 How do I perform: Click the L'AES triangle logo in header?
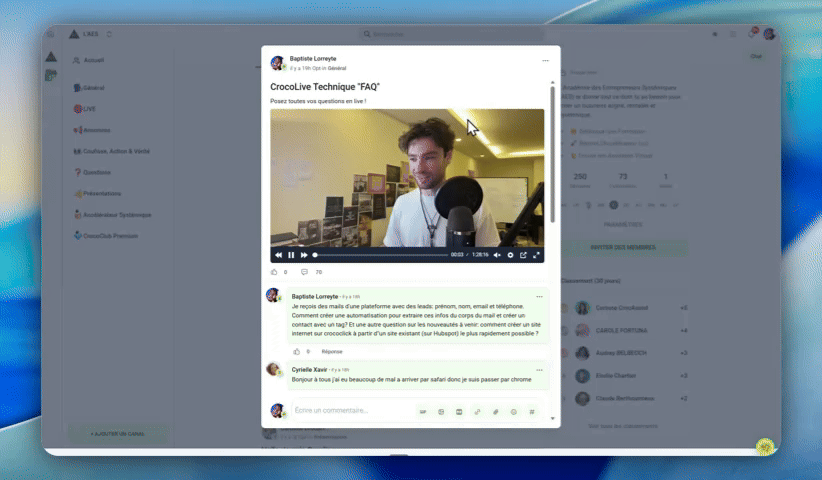coord(74,34)
